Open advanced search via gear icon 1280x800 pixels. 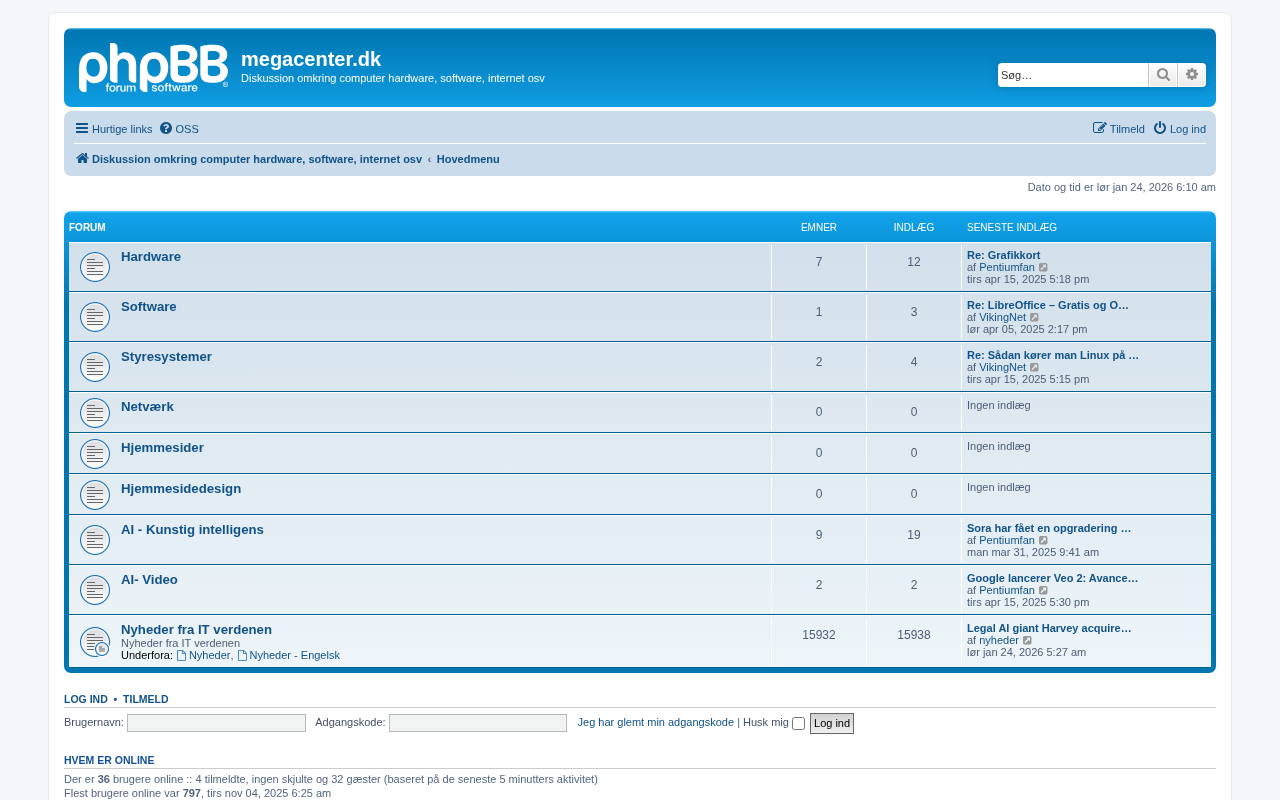pyautogui.click(x=1192, y=75)
